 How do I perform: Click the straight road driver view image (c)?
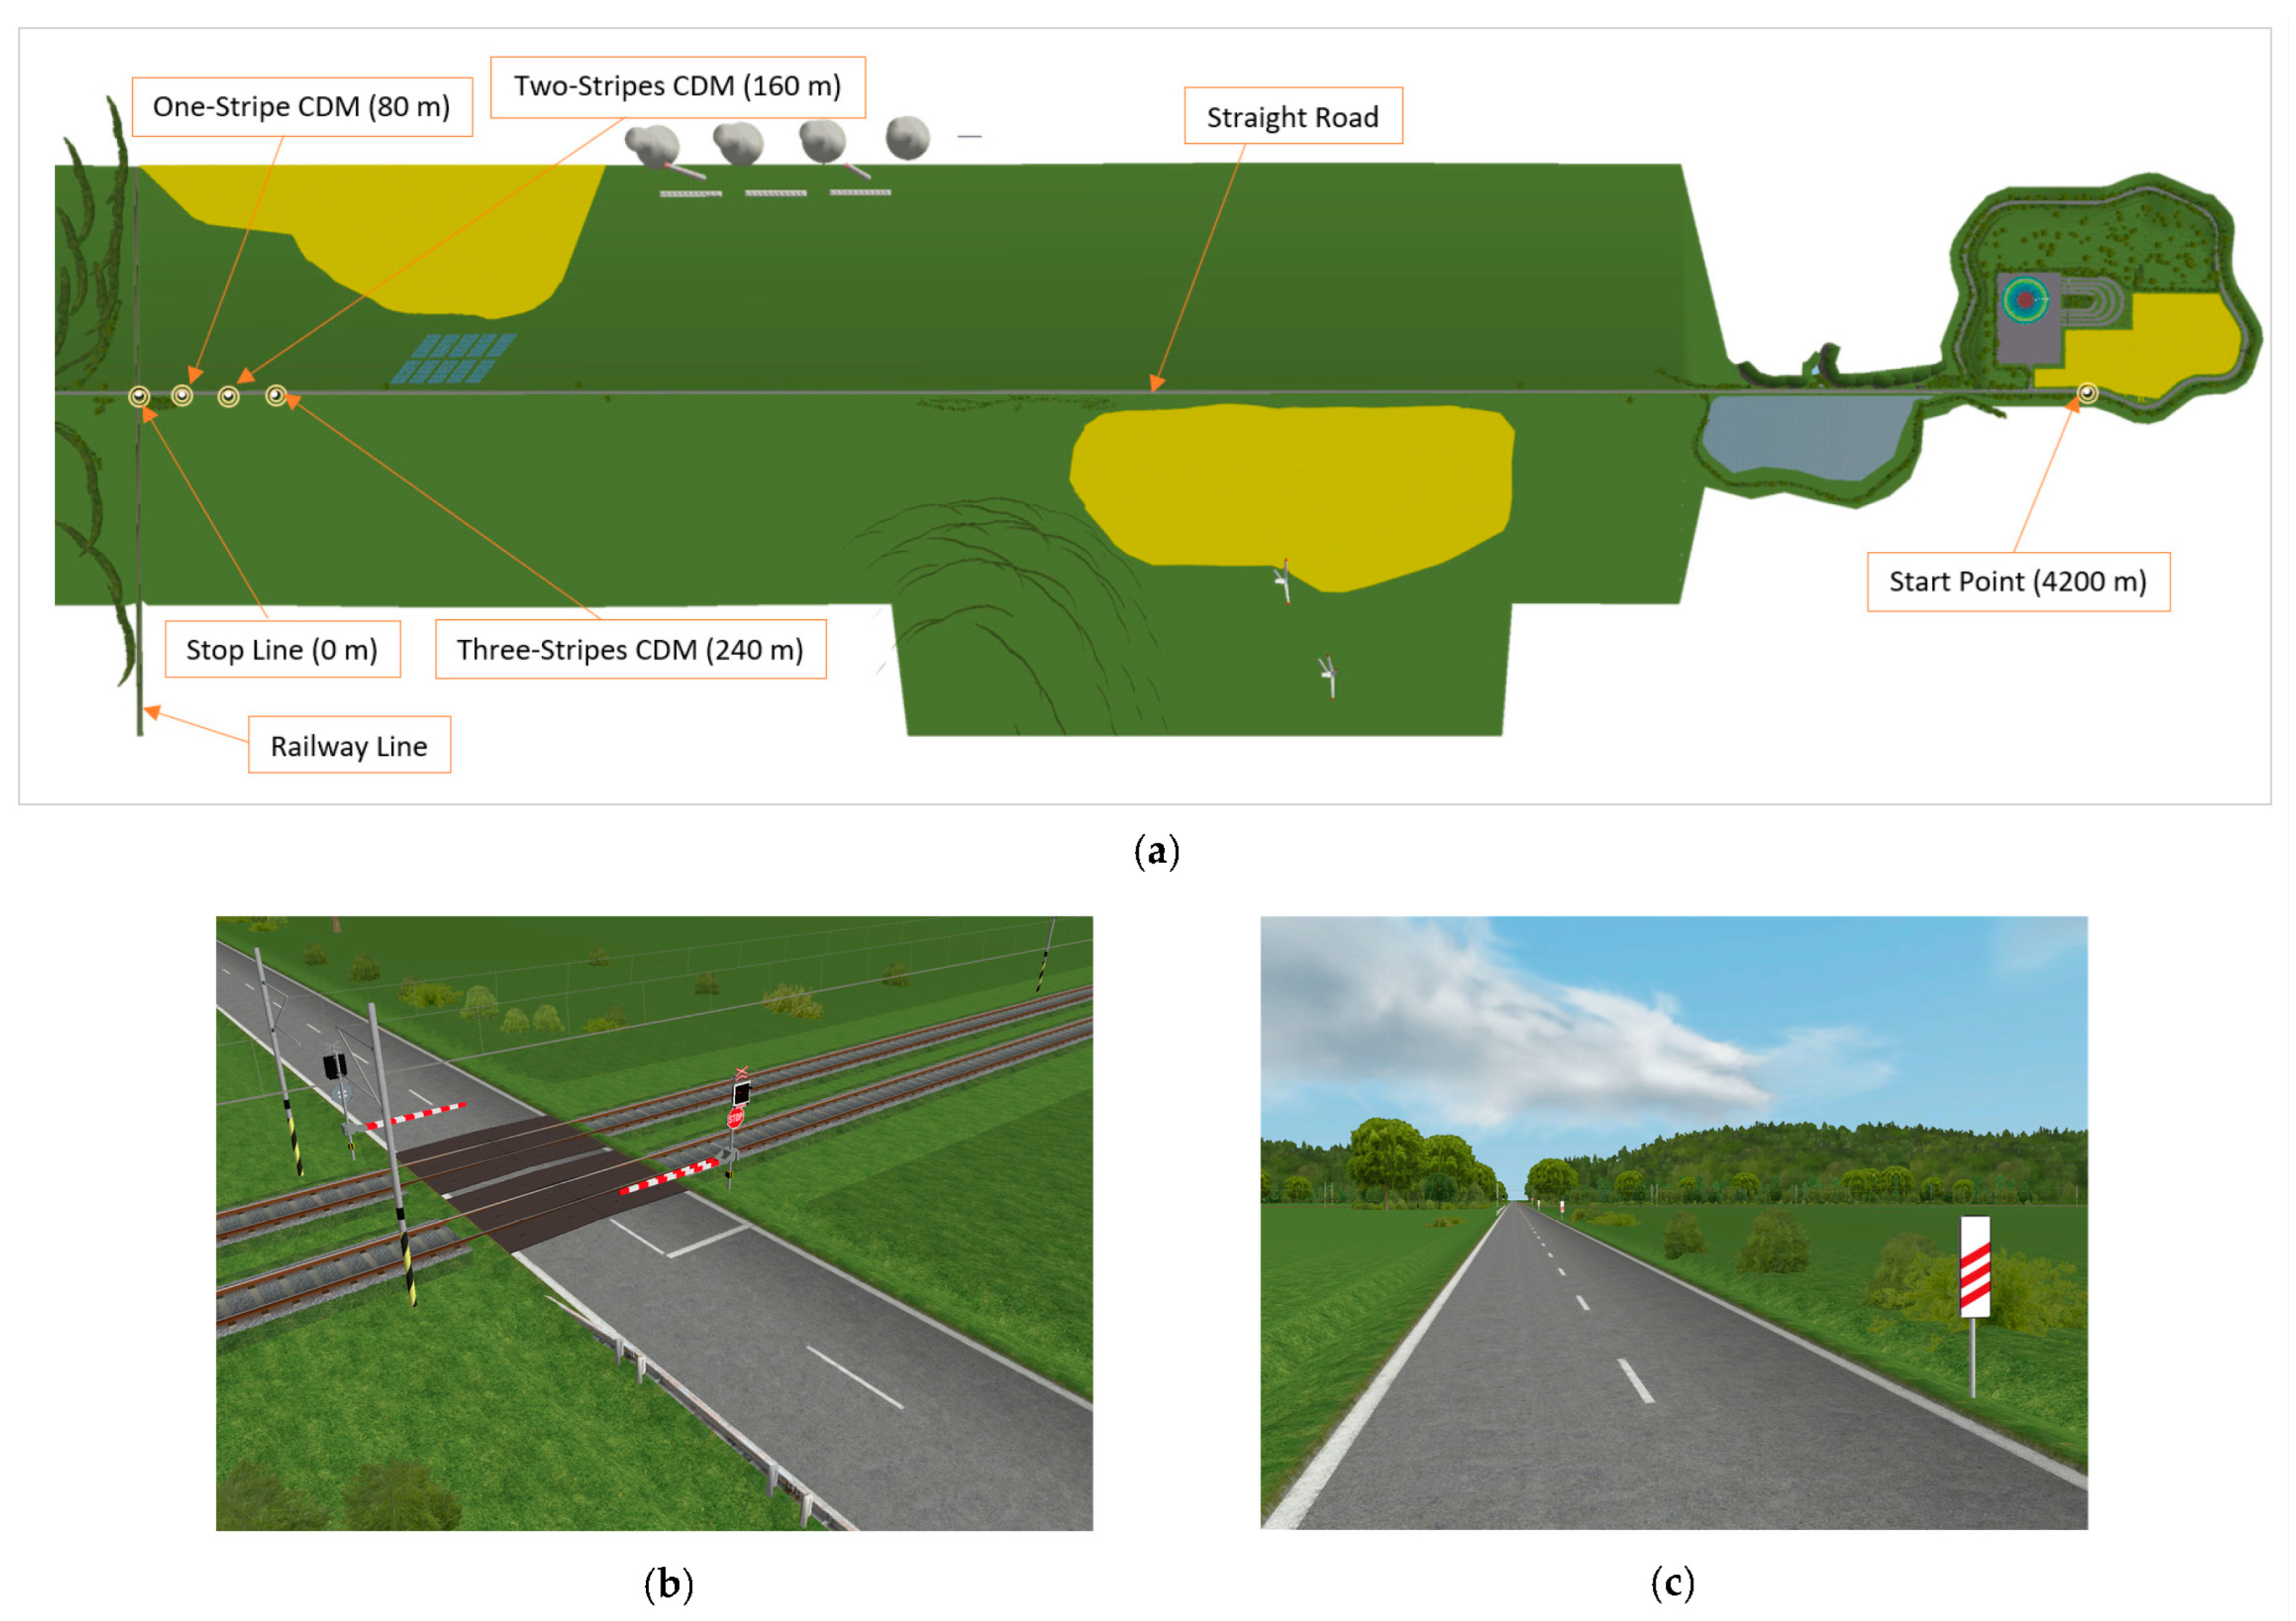pyautogui.click(x=1673, y=1222)
